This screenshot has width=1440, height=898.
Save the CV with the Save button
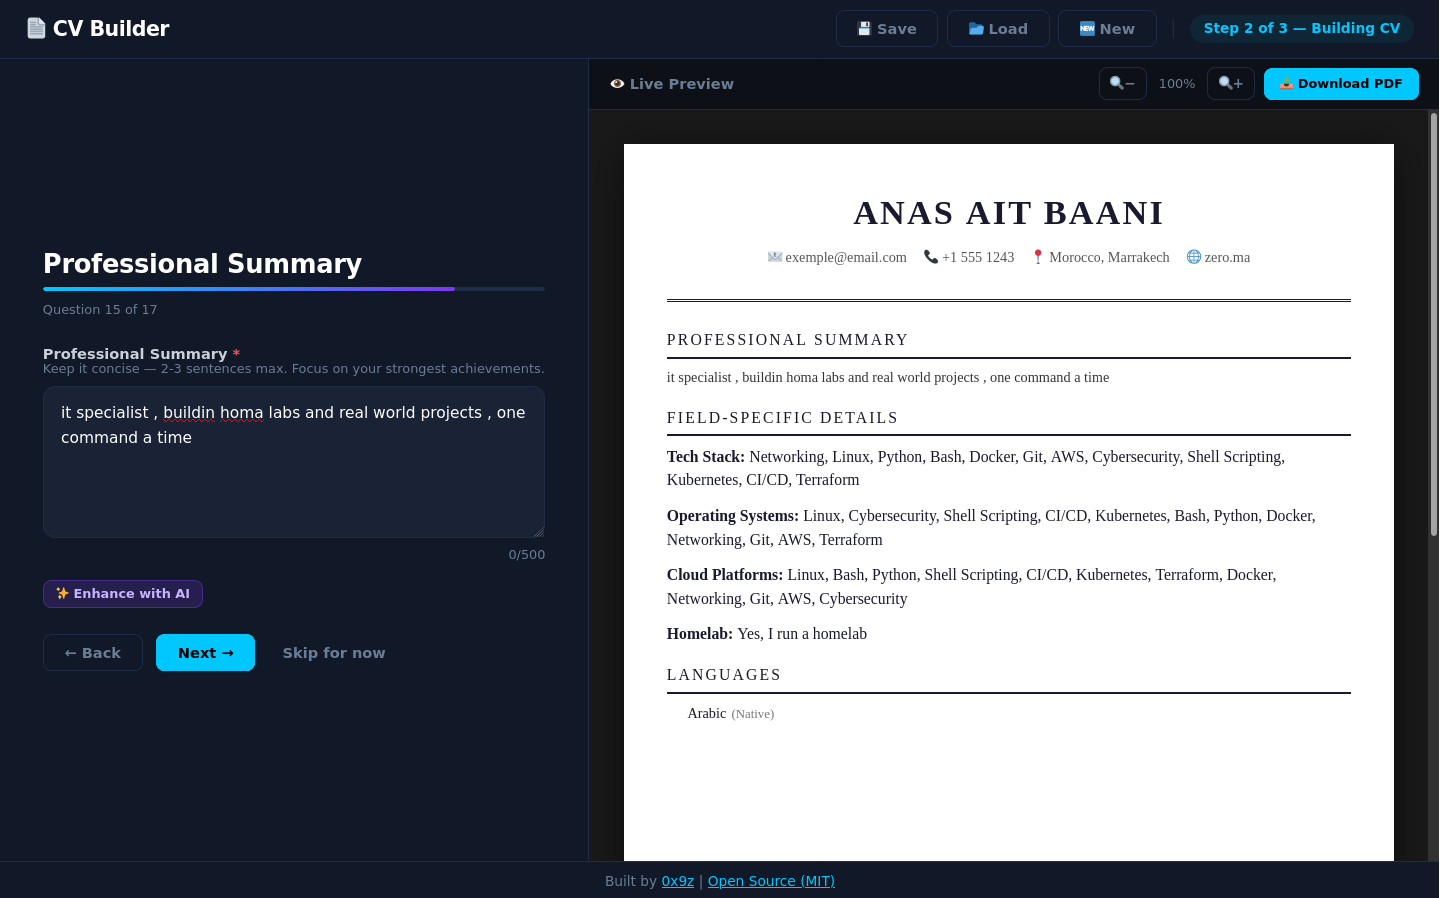point(887,29)
